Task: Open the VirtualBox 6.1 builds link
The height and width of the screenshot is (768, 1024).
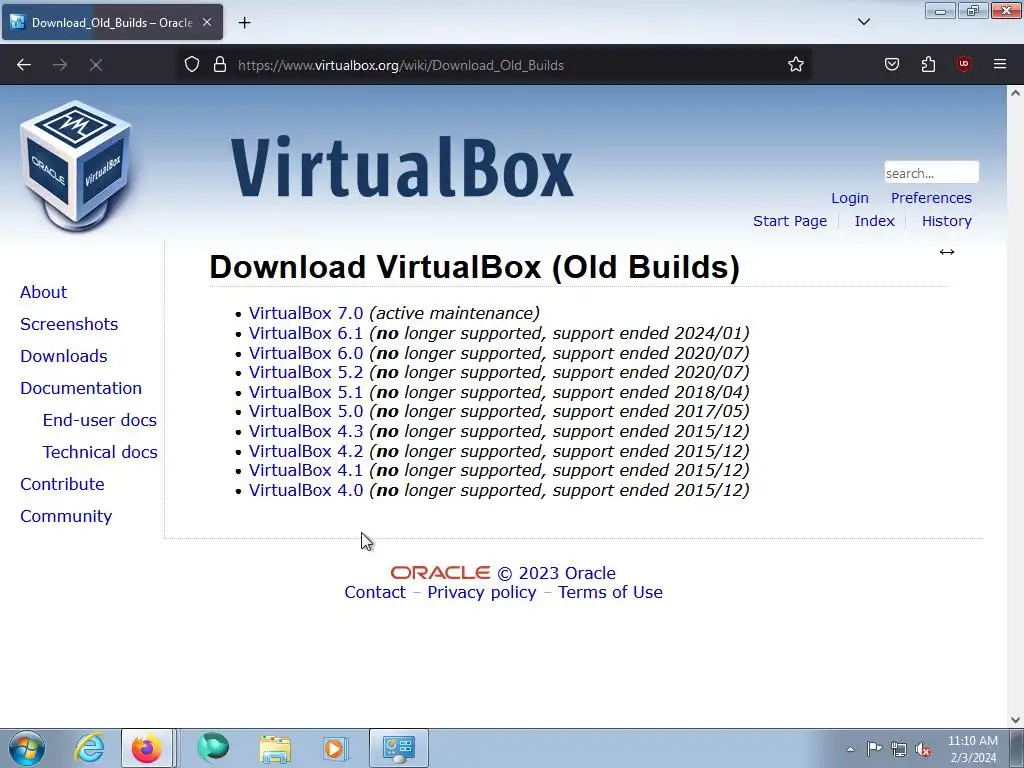Action: point(306,333)
